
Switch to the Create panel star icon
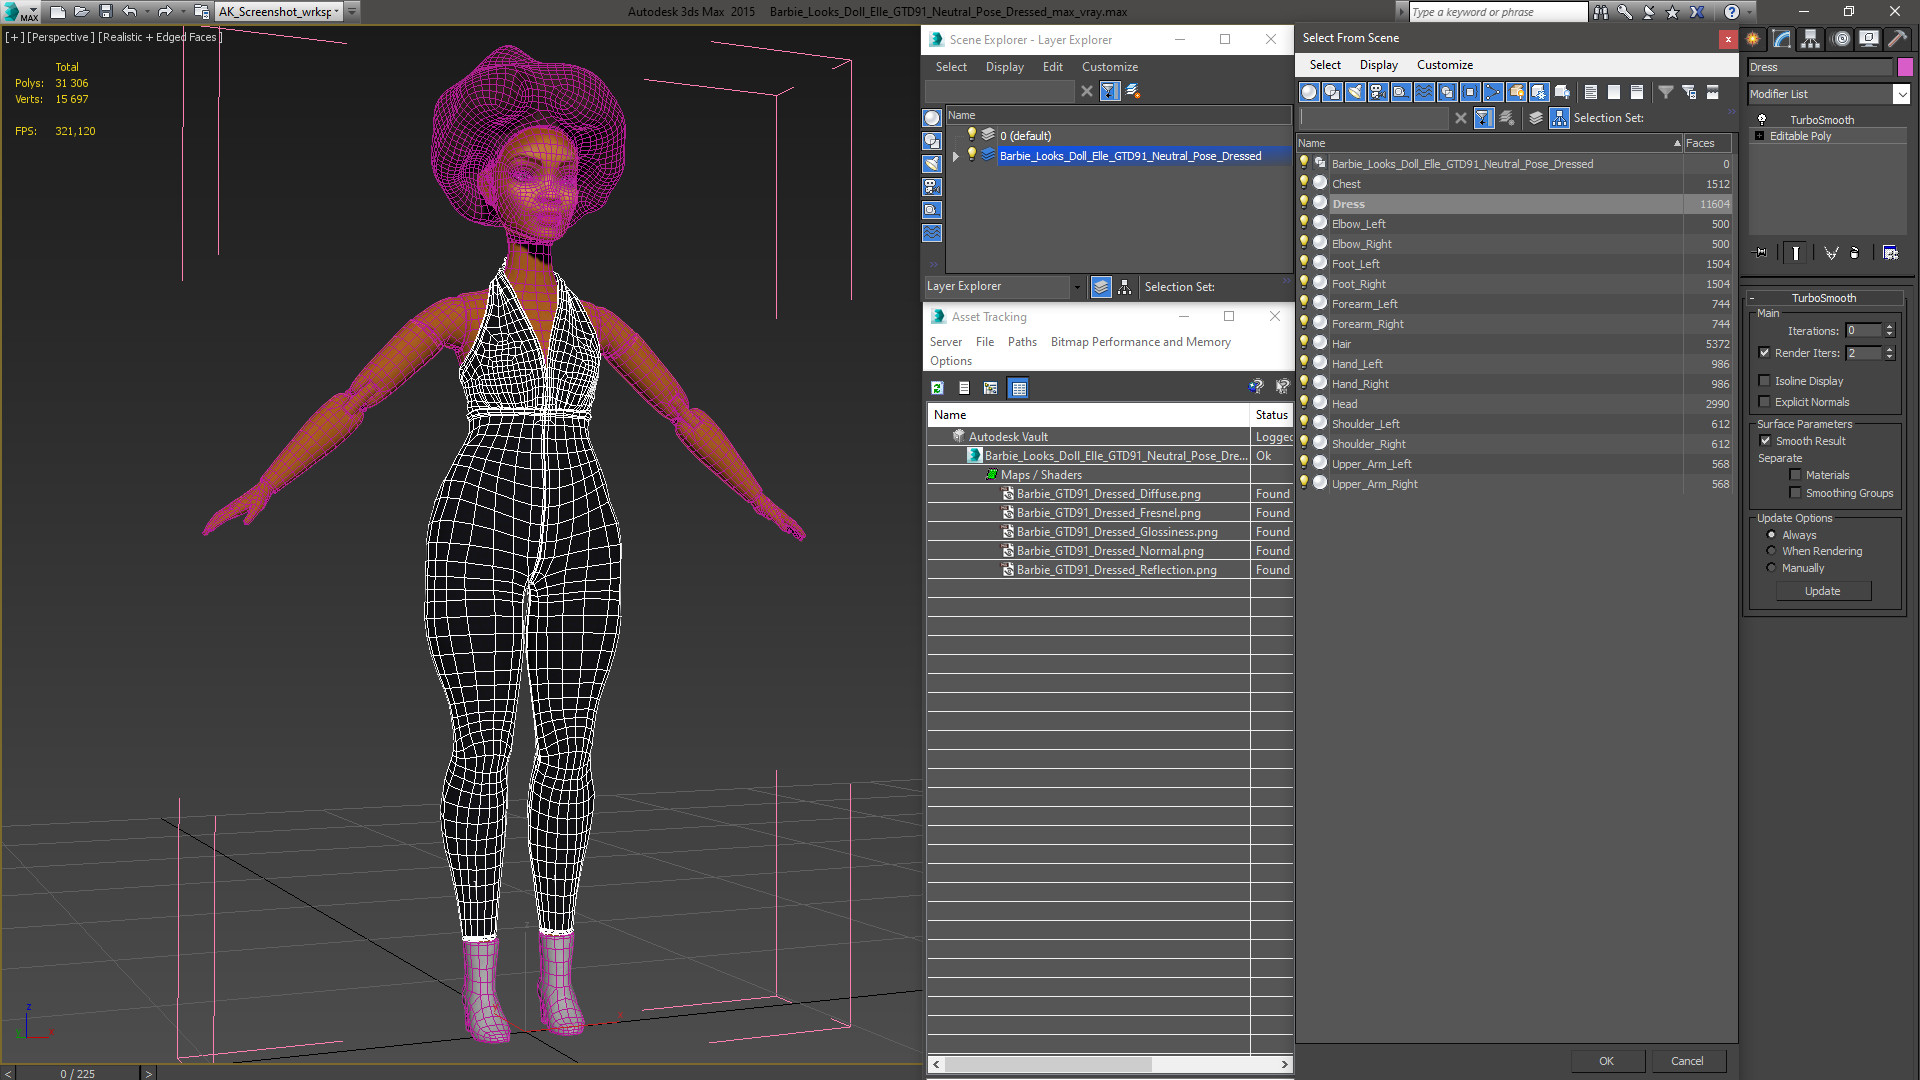pyautogui.click(x=1753, y=39)
